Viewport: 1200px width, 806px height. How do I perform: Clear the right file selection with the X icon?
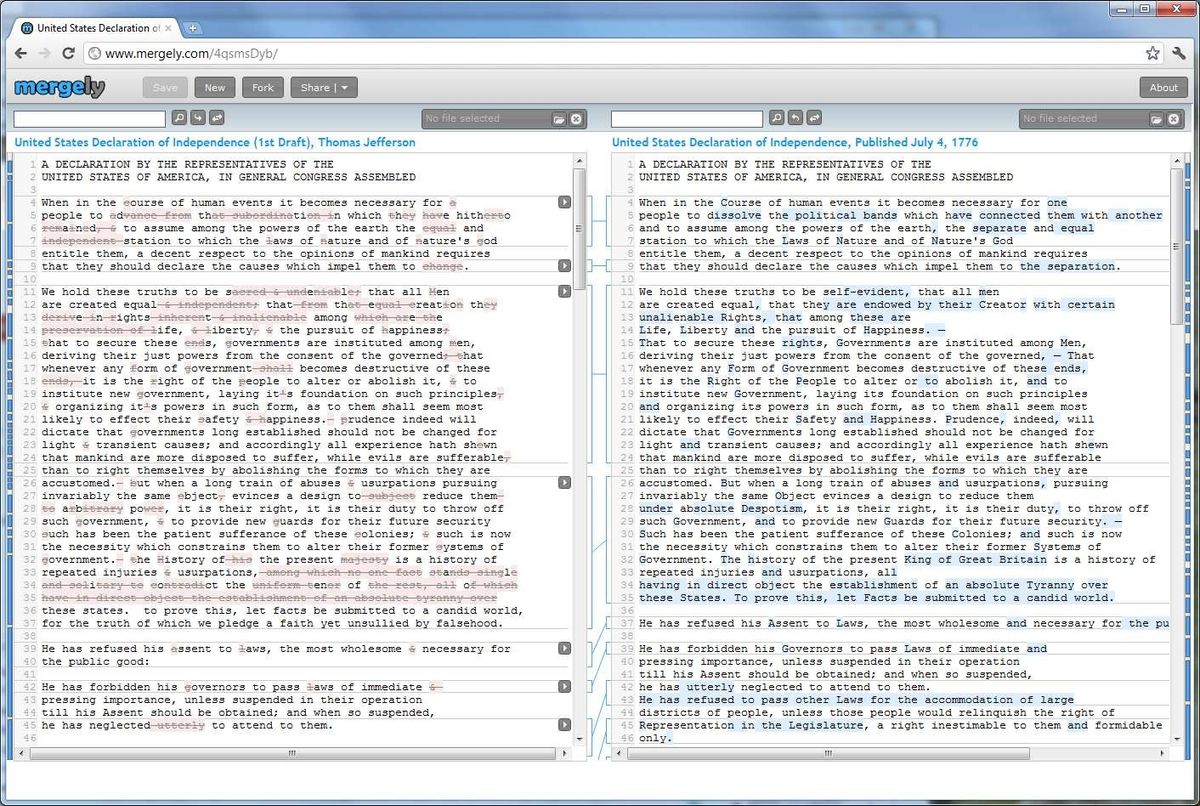[1172, 118]
